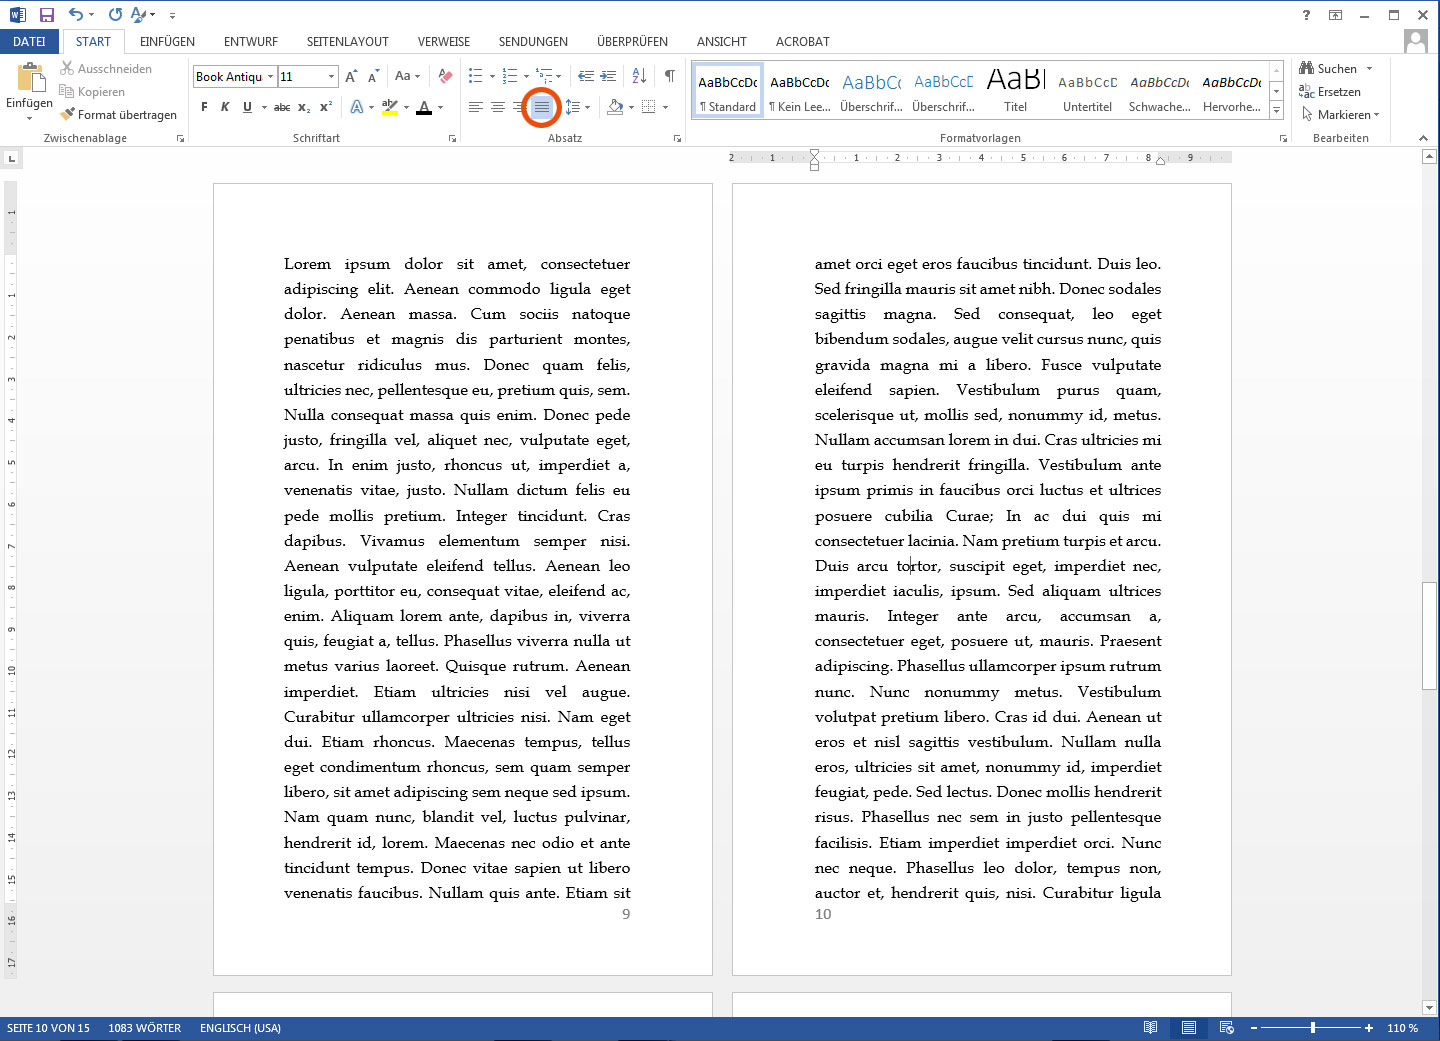Expand the Formatvorlagen styles gallery

tap(1276, 110)
